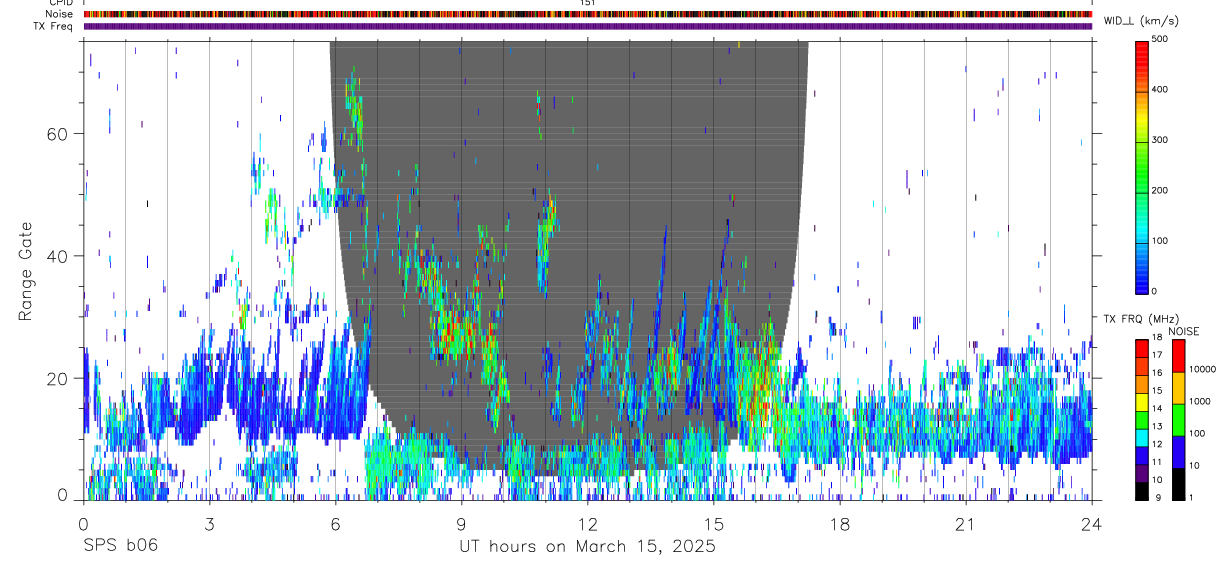Click the '0' tick on Range Gate axis

[63, 497]
